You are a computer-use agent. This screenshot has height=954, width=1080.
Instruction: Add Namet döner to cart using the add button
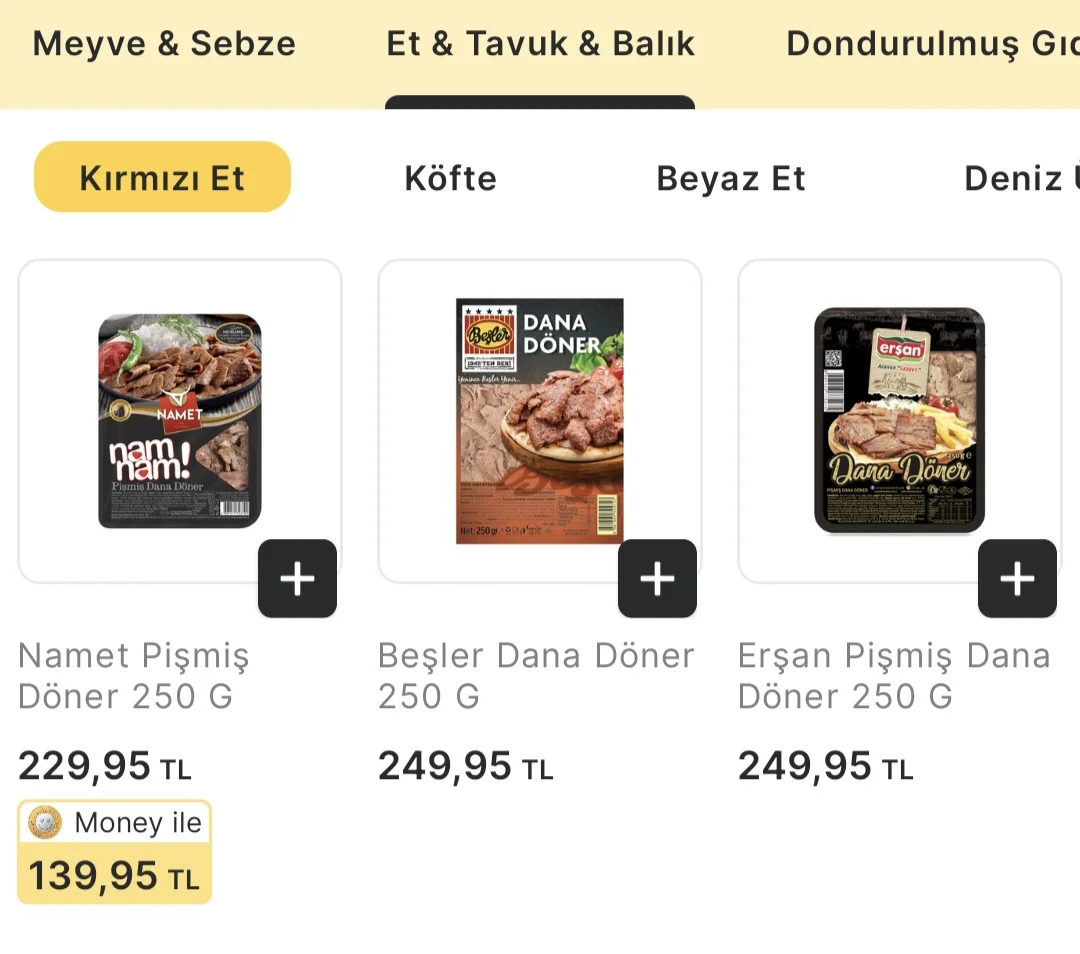(x=297, y=578)
